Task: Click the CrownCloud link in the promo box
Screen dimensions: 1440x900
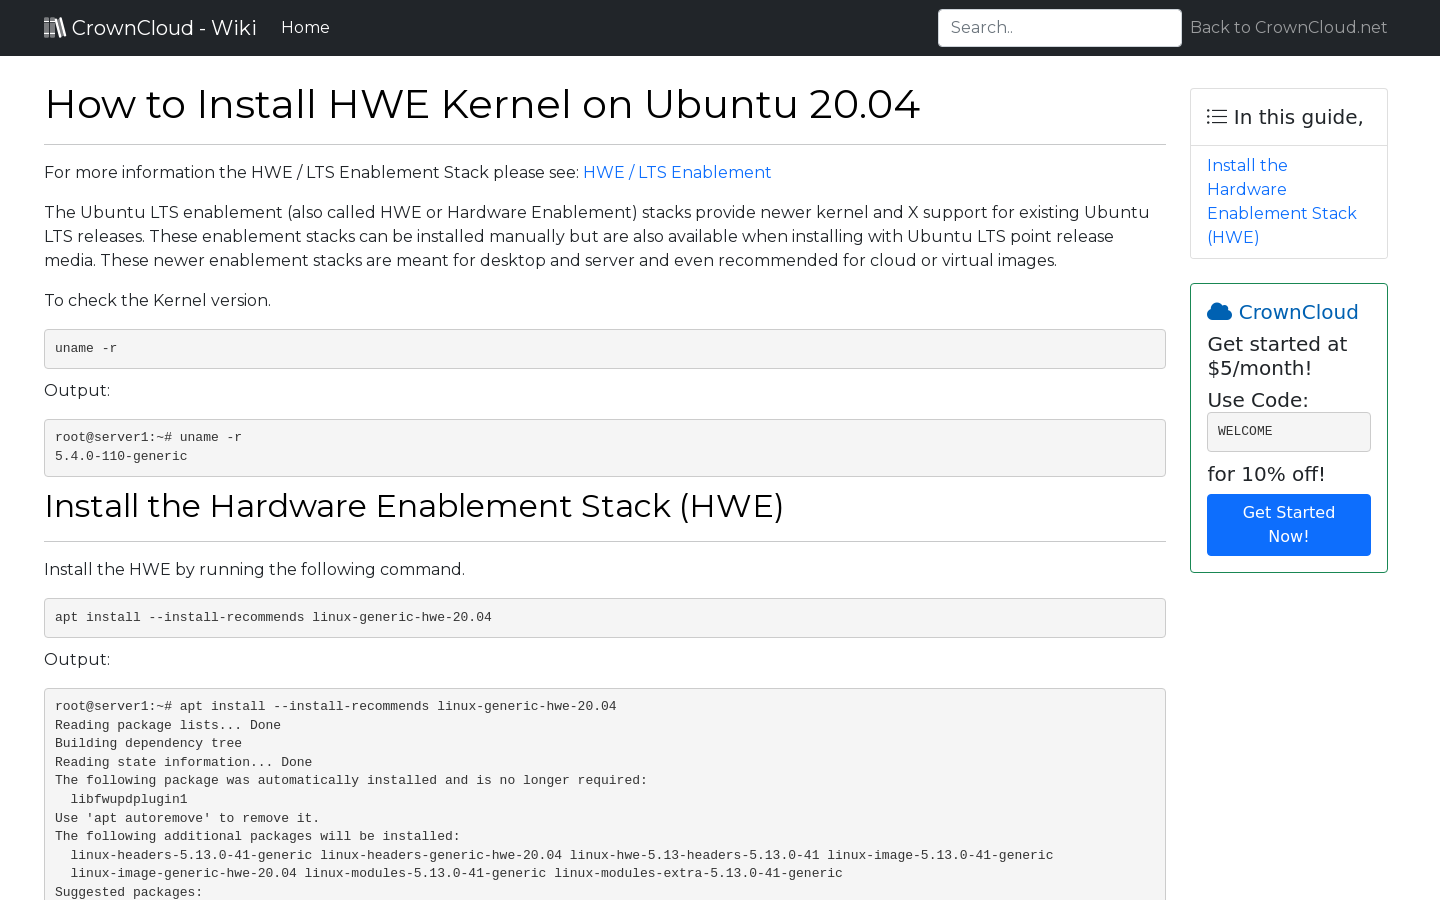Action: tap(1298, 312)
